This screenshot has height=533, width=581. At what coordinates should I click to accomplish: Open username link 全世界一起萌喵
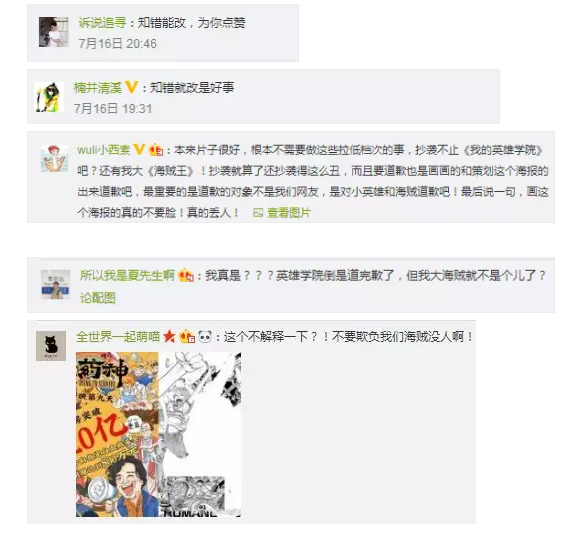point(118,337)
